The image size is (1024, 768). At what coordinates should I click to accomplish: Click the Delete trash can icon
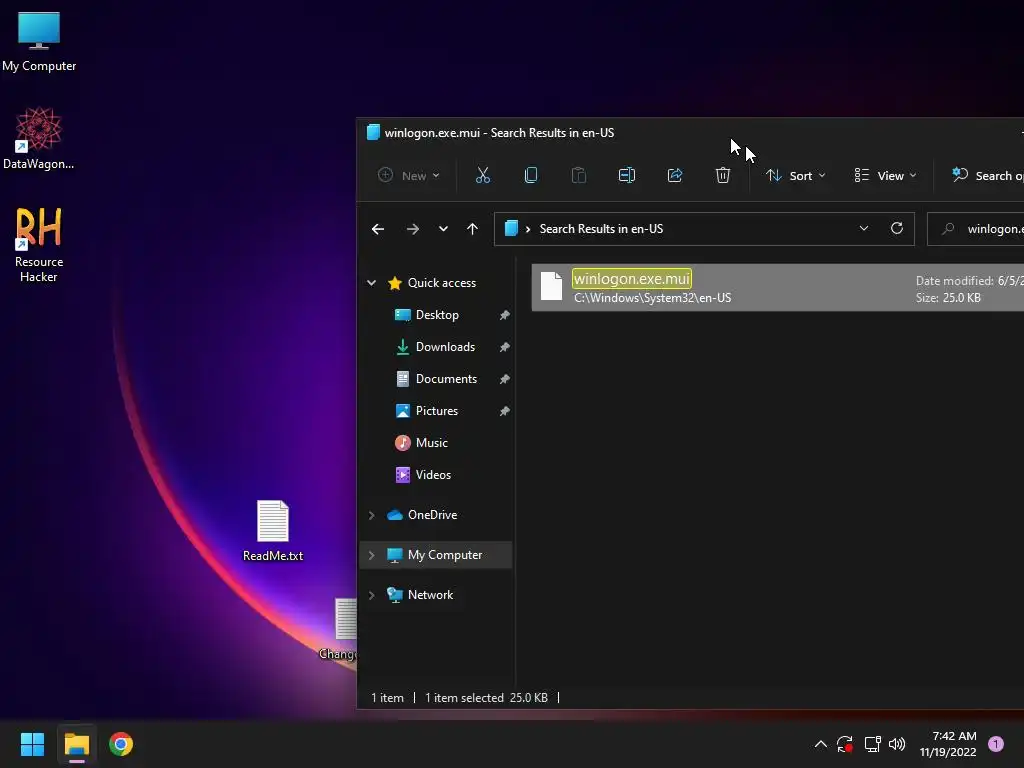pyautogui.click(x=723, y=175)
